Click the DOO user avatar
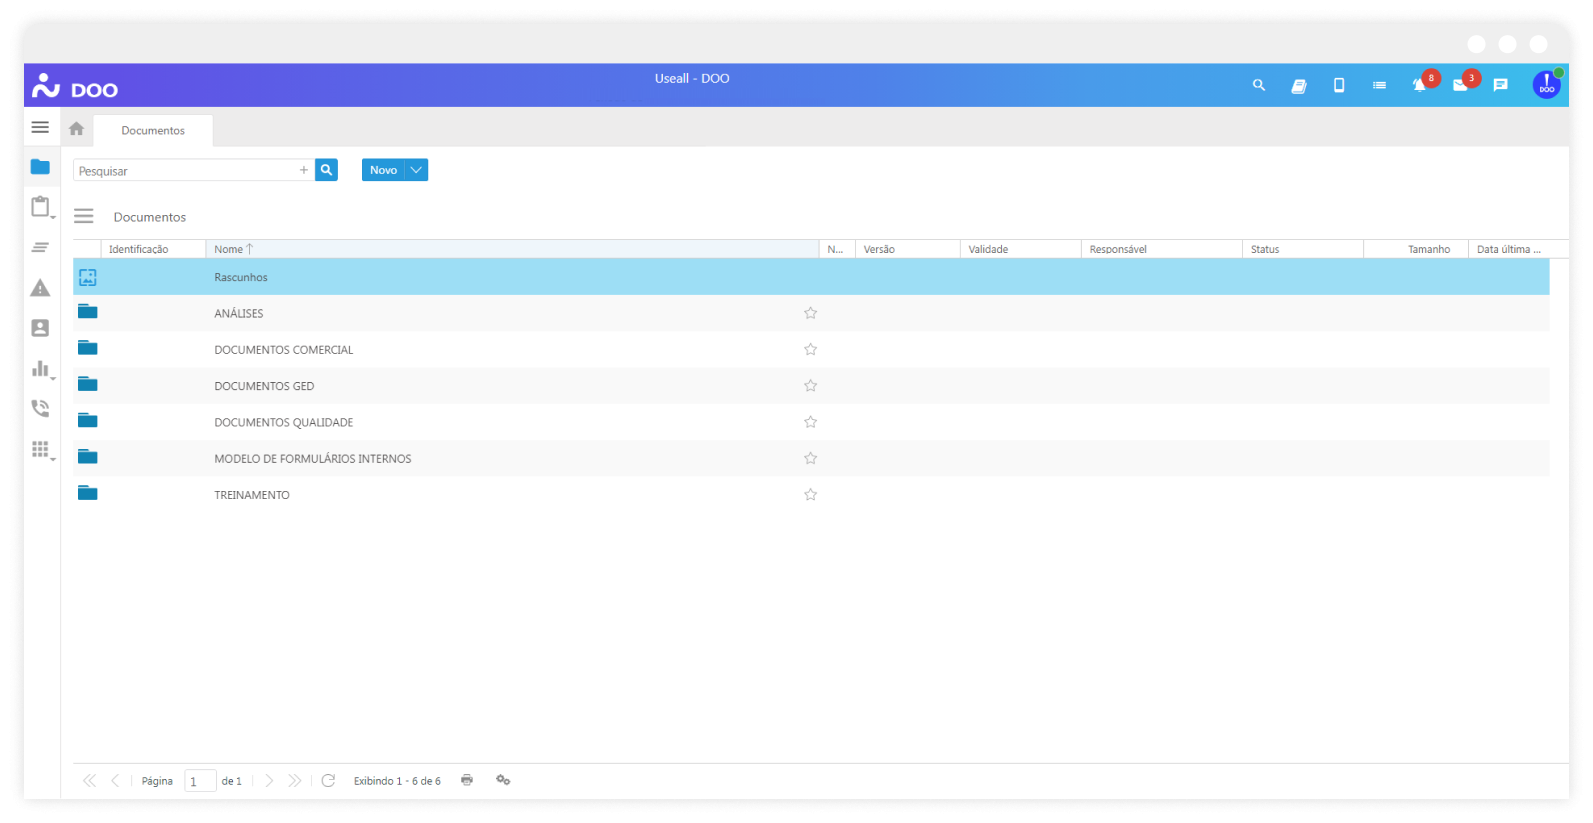The height and width of the screenshot is (823, 1593). (1547, 85)
